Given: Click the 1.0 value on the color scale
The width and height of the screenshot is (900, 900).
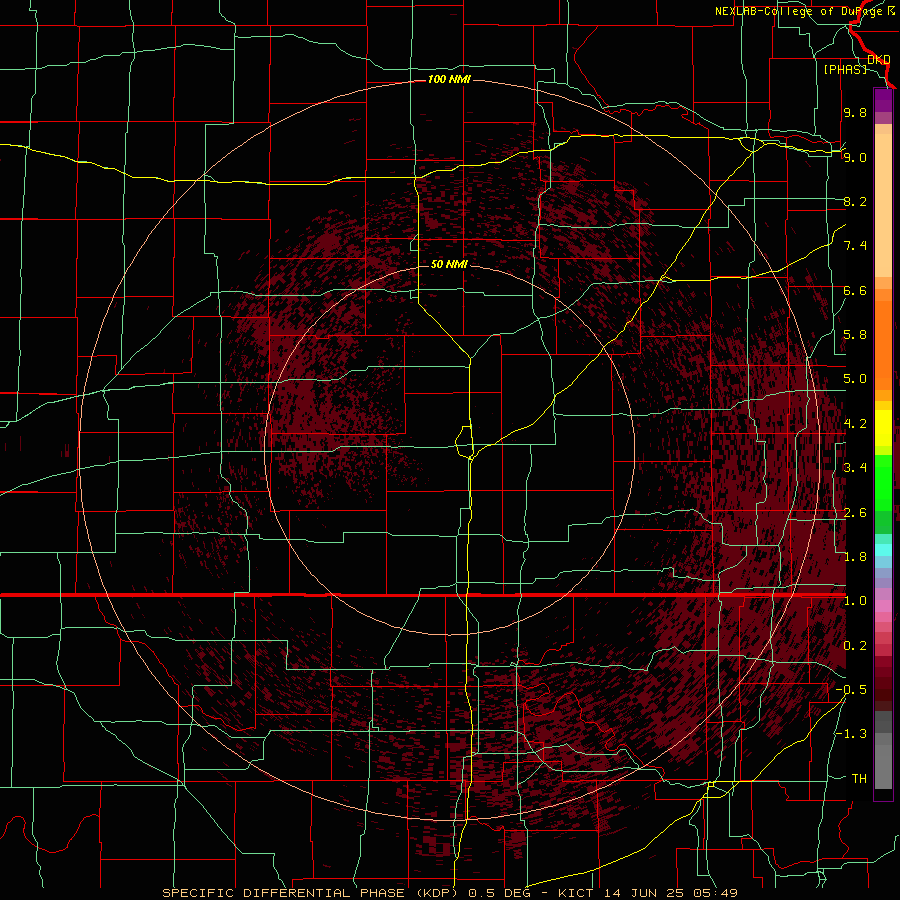Looking at the screenshot, I should pyautogui.click(x=855, y=601).
